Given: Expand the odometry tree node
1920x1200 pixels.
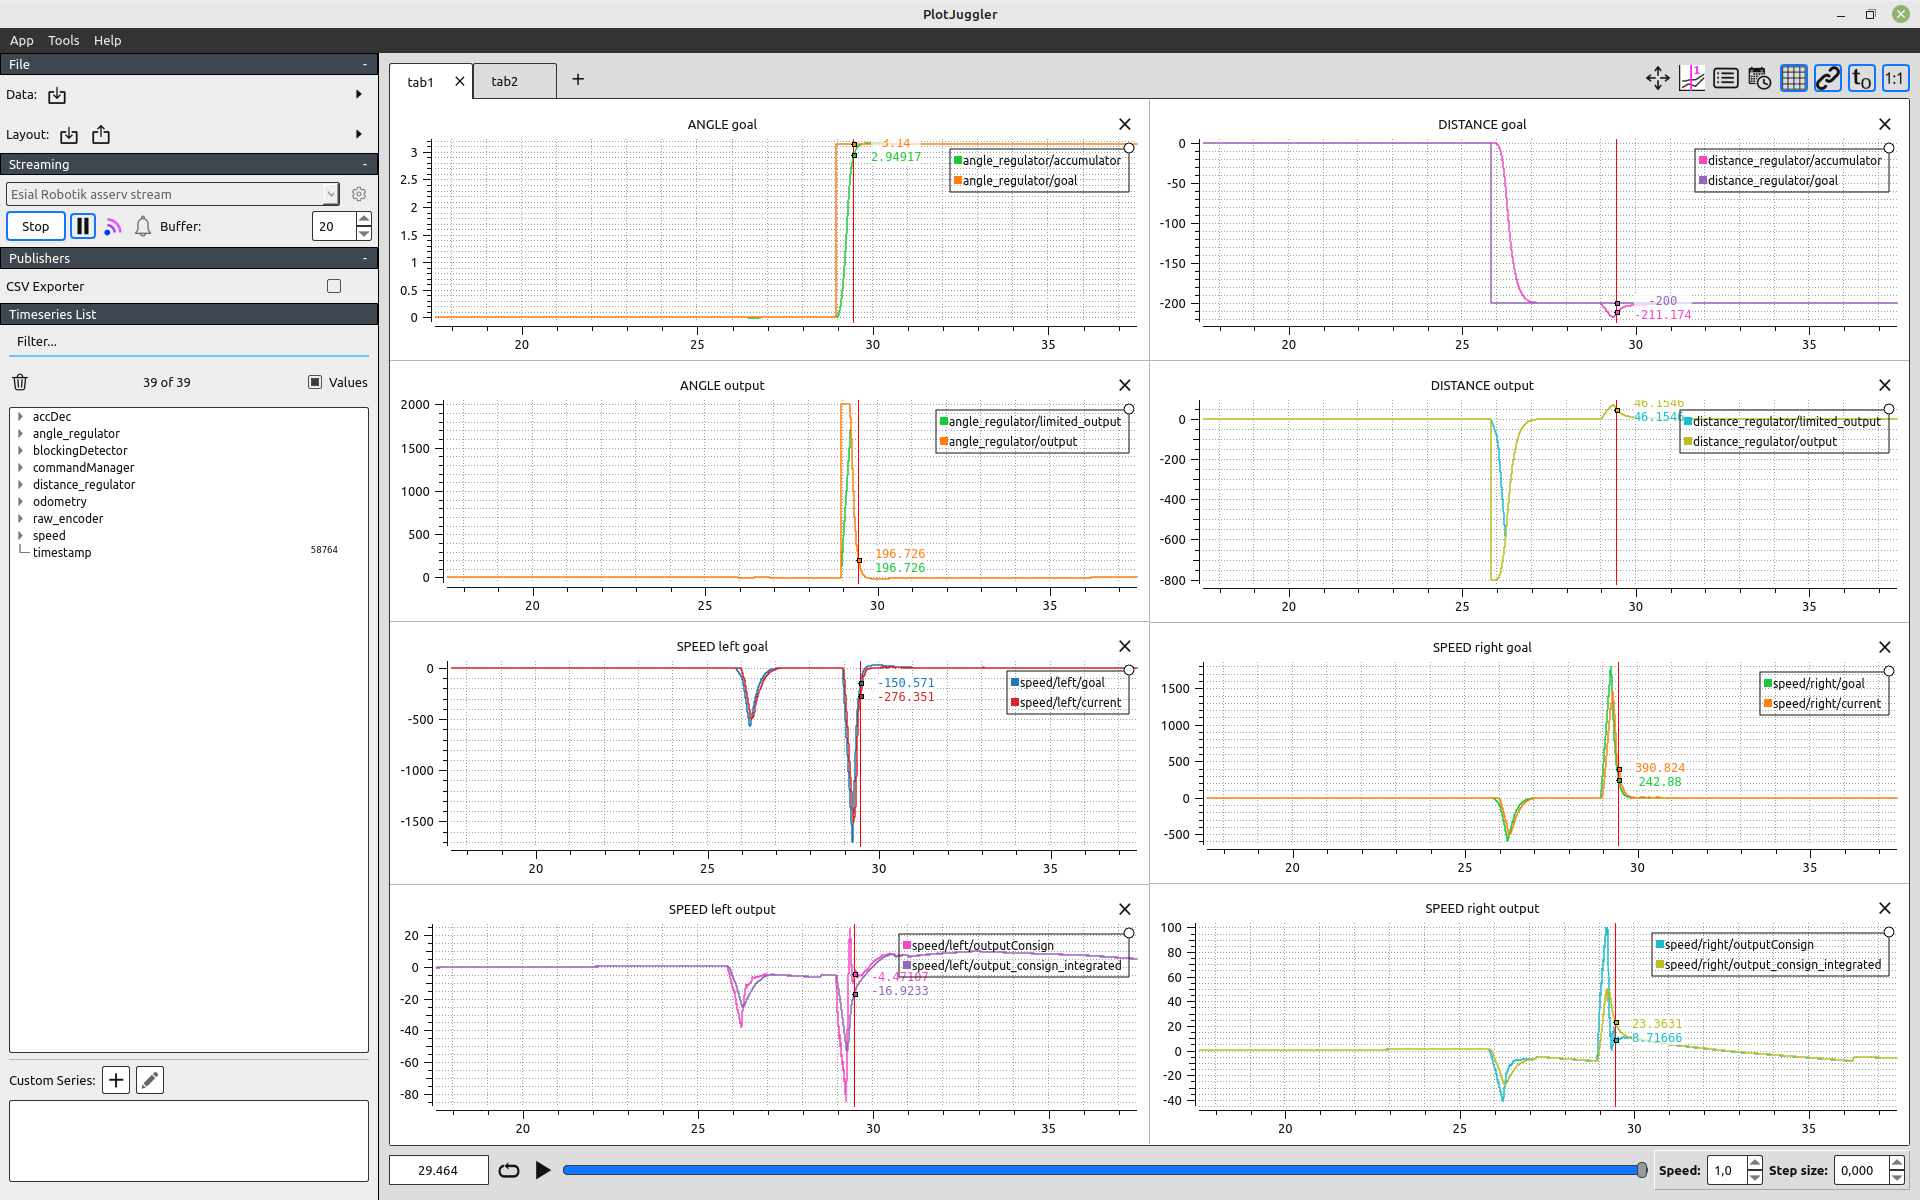Looking at the screenshot, I should tap(21, 502).
